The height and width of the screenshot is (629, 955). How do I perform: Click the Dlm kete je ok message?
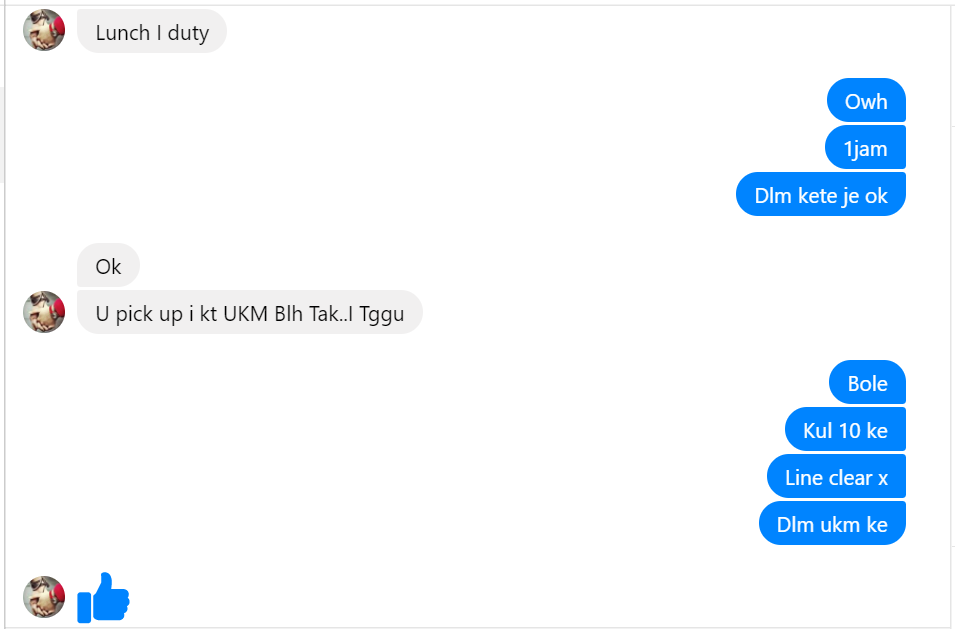[821, 194]
